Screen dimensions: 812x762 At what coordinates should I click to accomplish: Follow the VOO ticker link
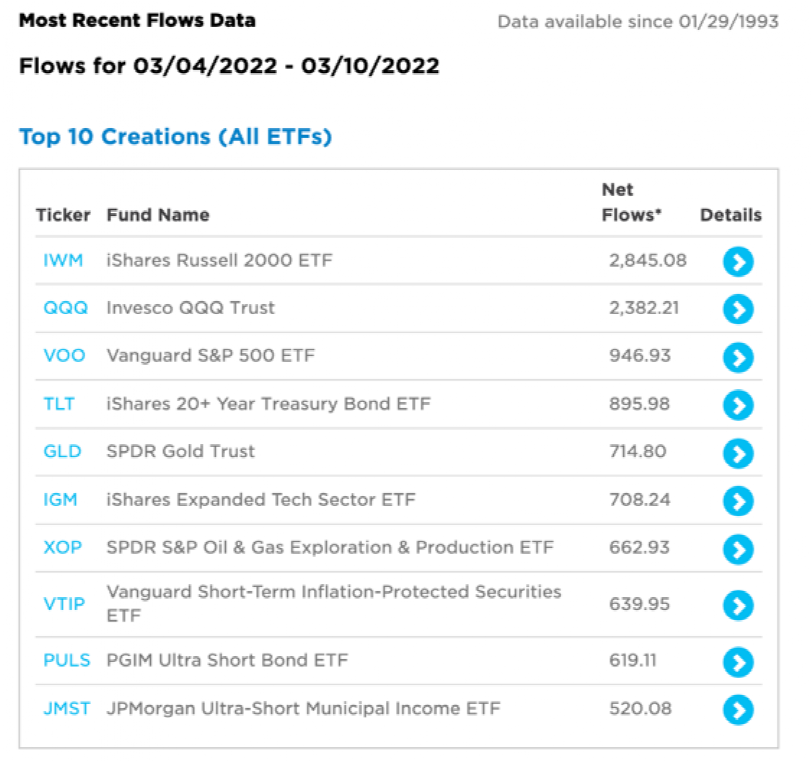(x=64, y=356)
